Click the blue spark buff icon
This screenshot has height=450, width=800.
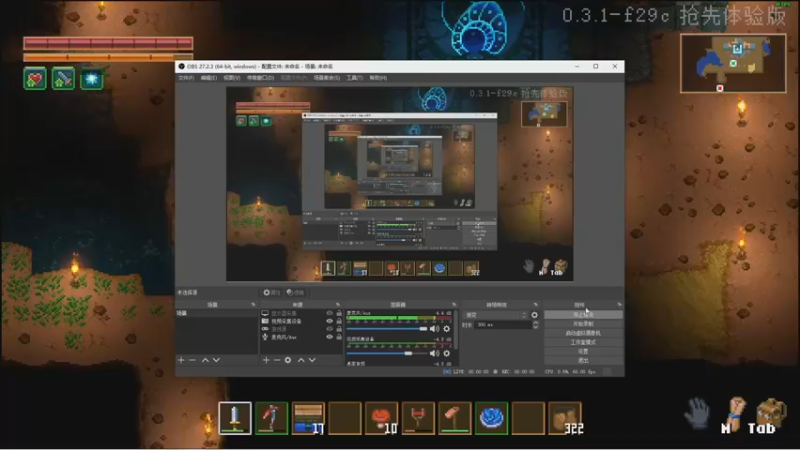coord(92,79)
